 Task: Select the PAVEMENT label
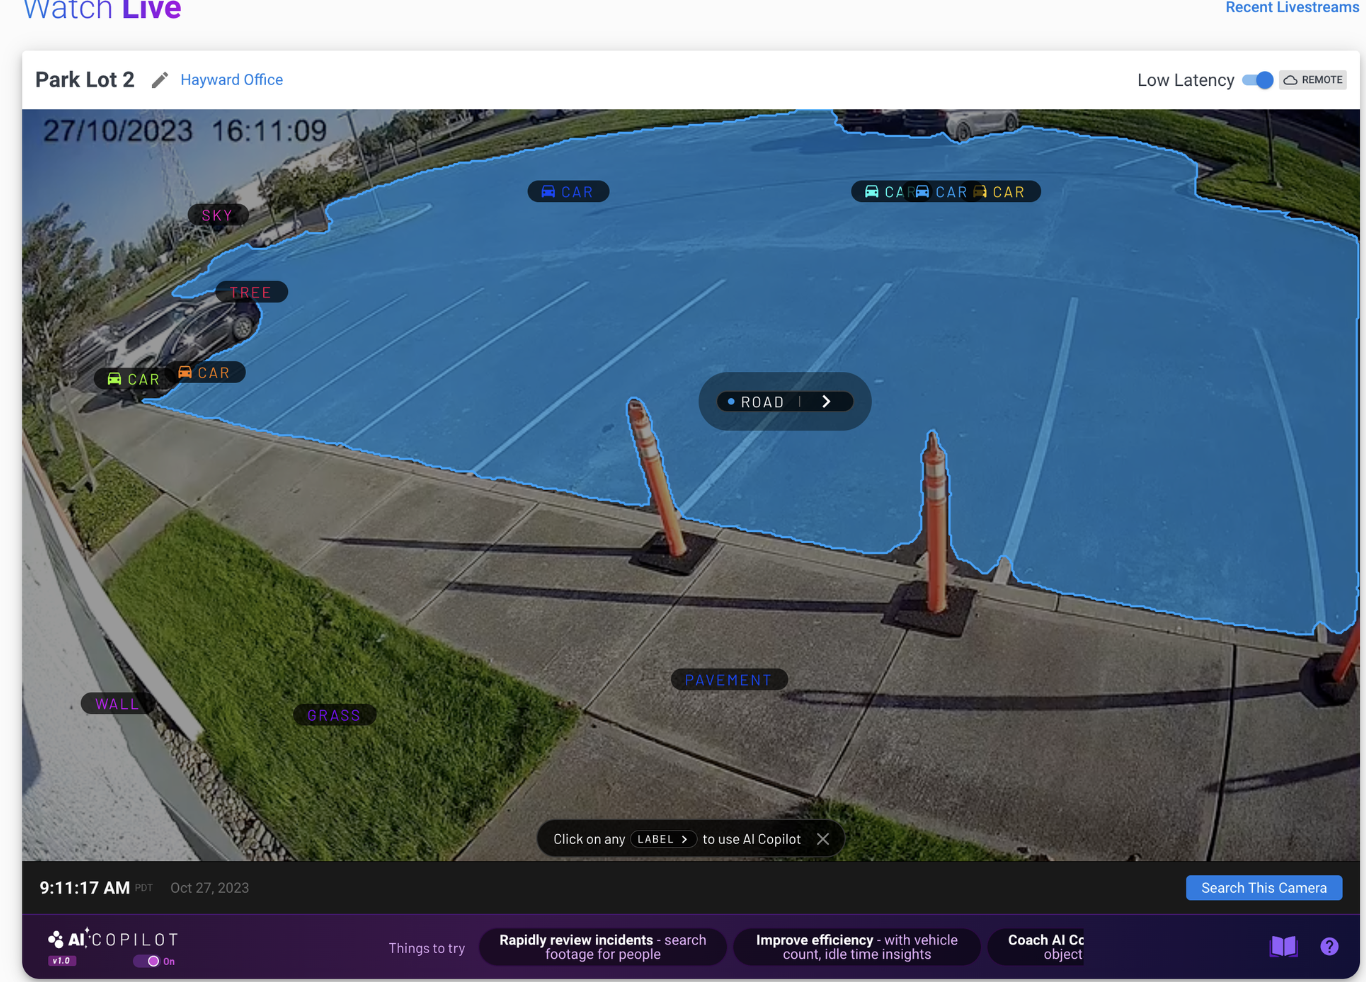[x=729, y=680]
